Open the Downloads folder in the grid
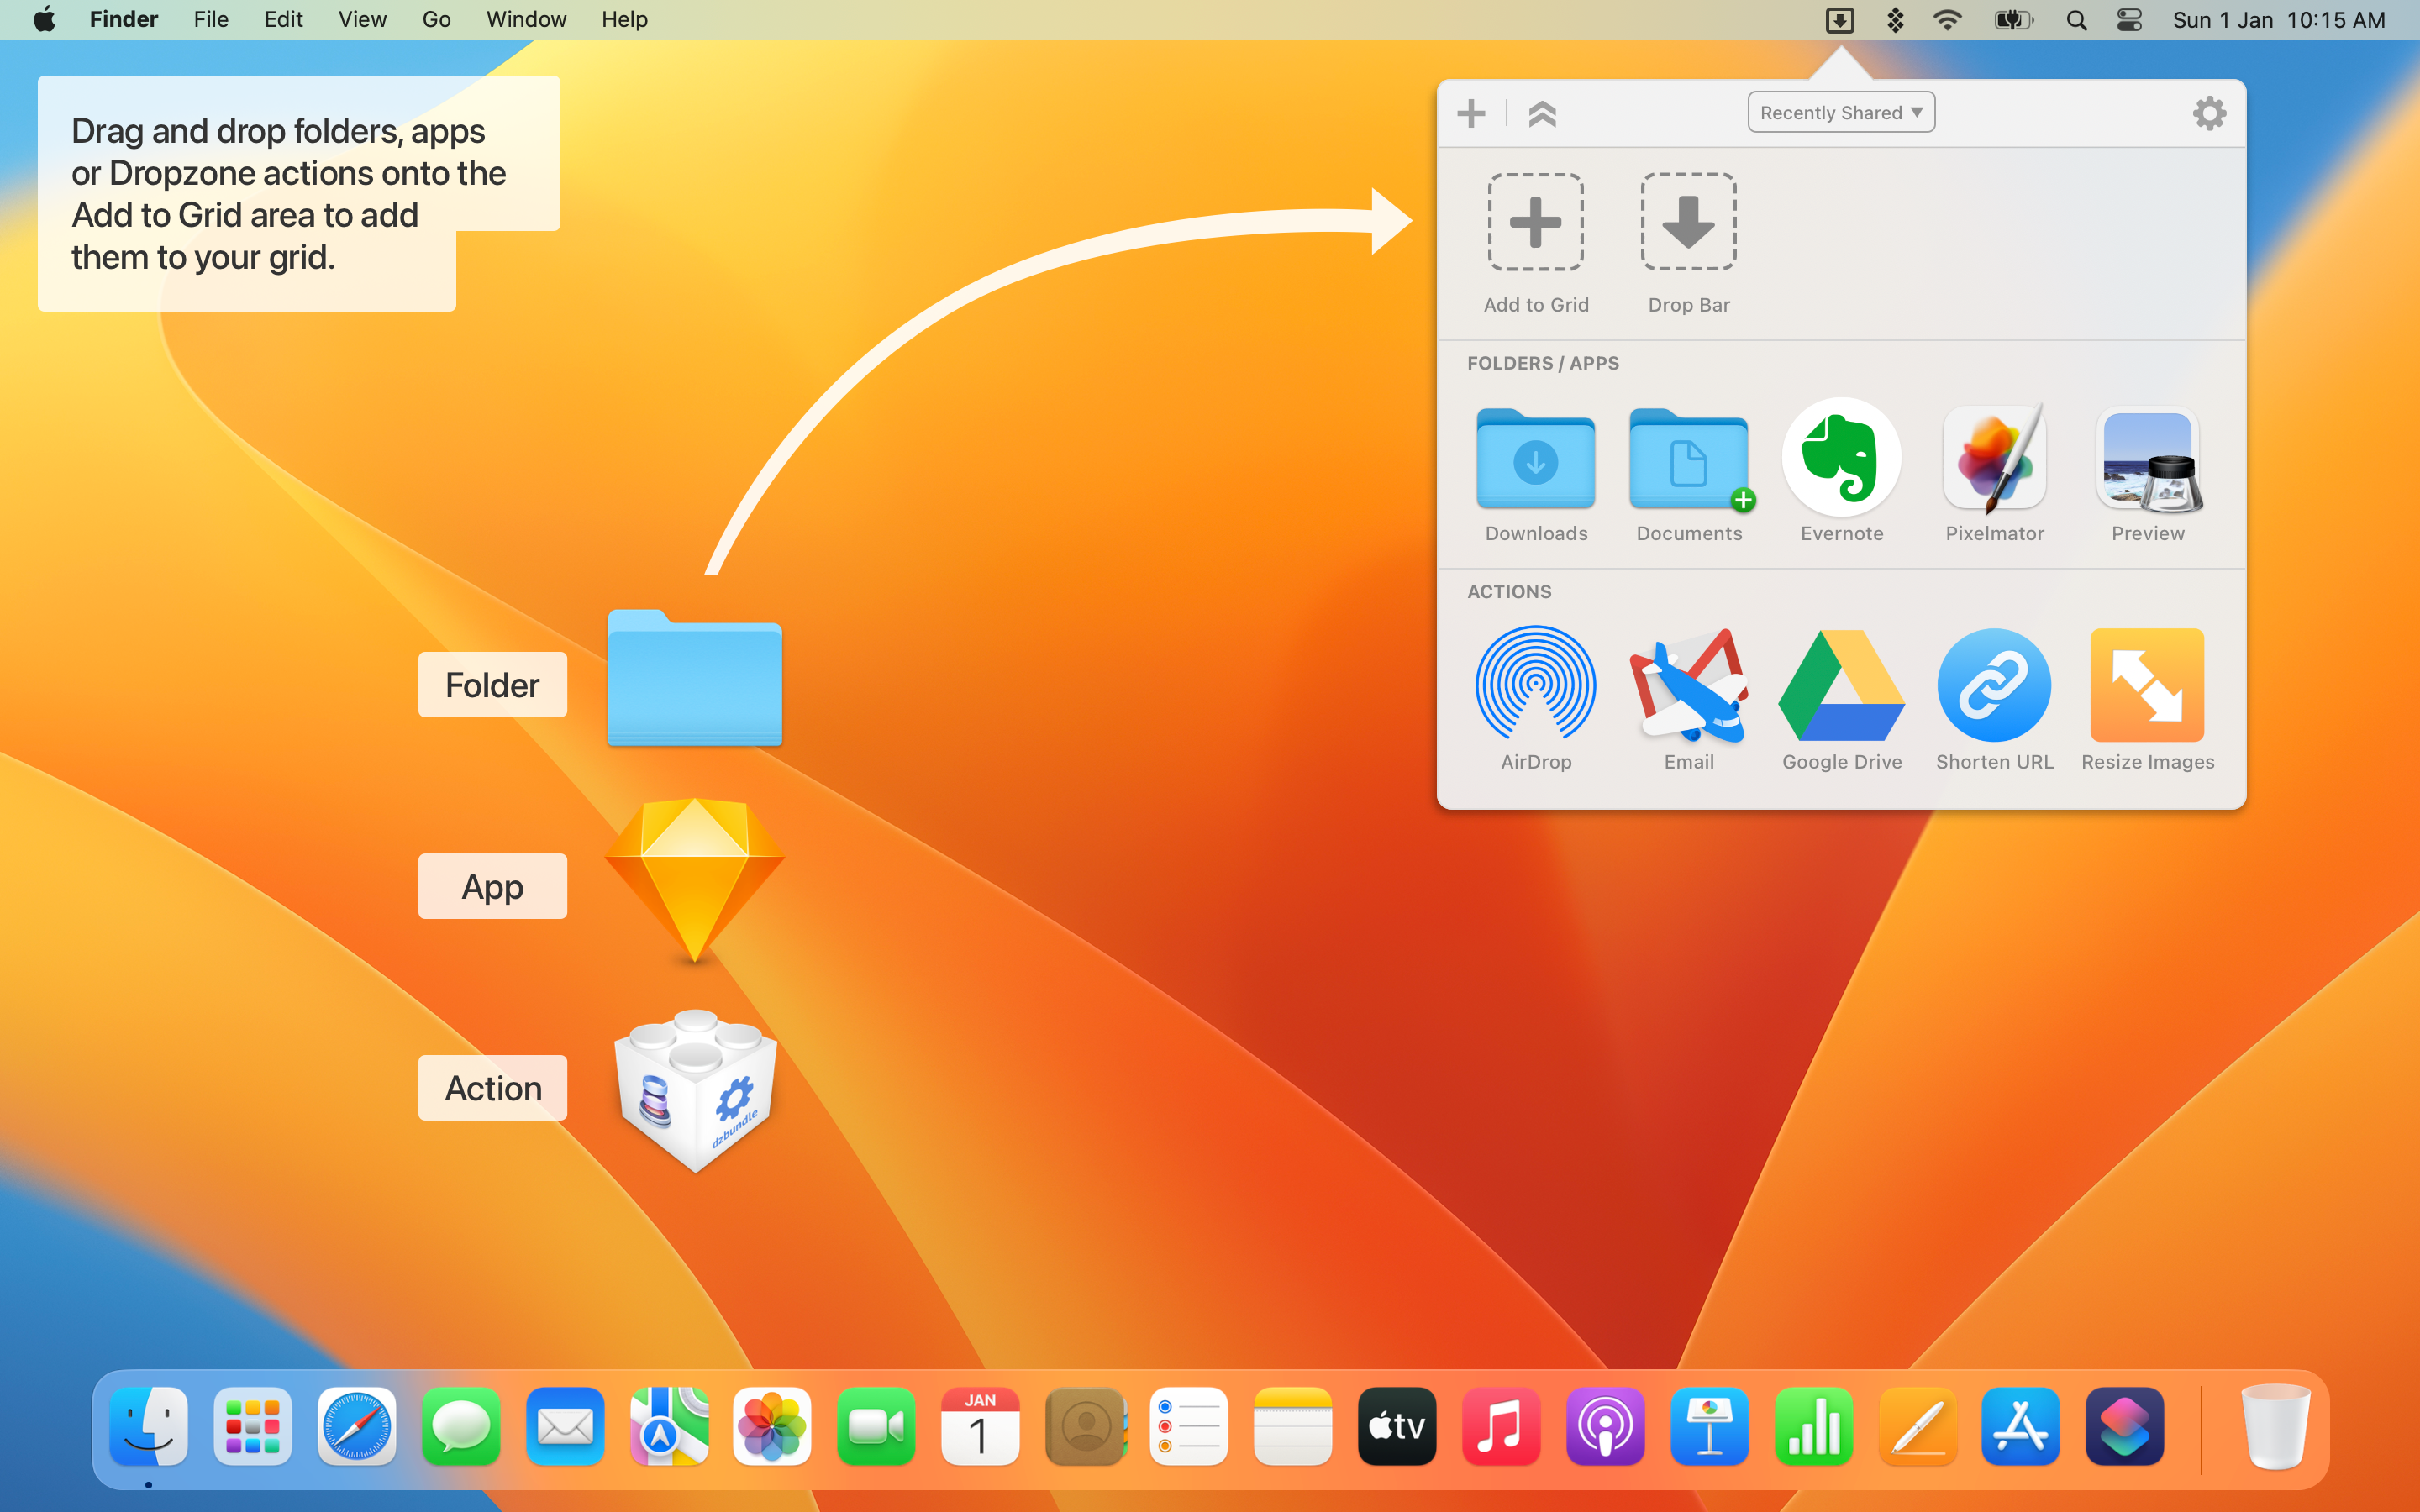Screen dimensions: 2420x1512 1535,461
